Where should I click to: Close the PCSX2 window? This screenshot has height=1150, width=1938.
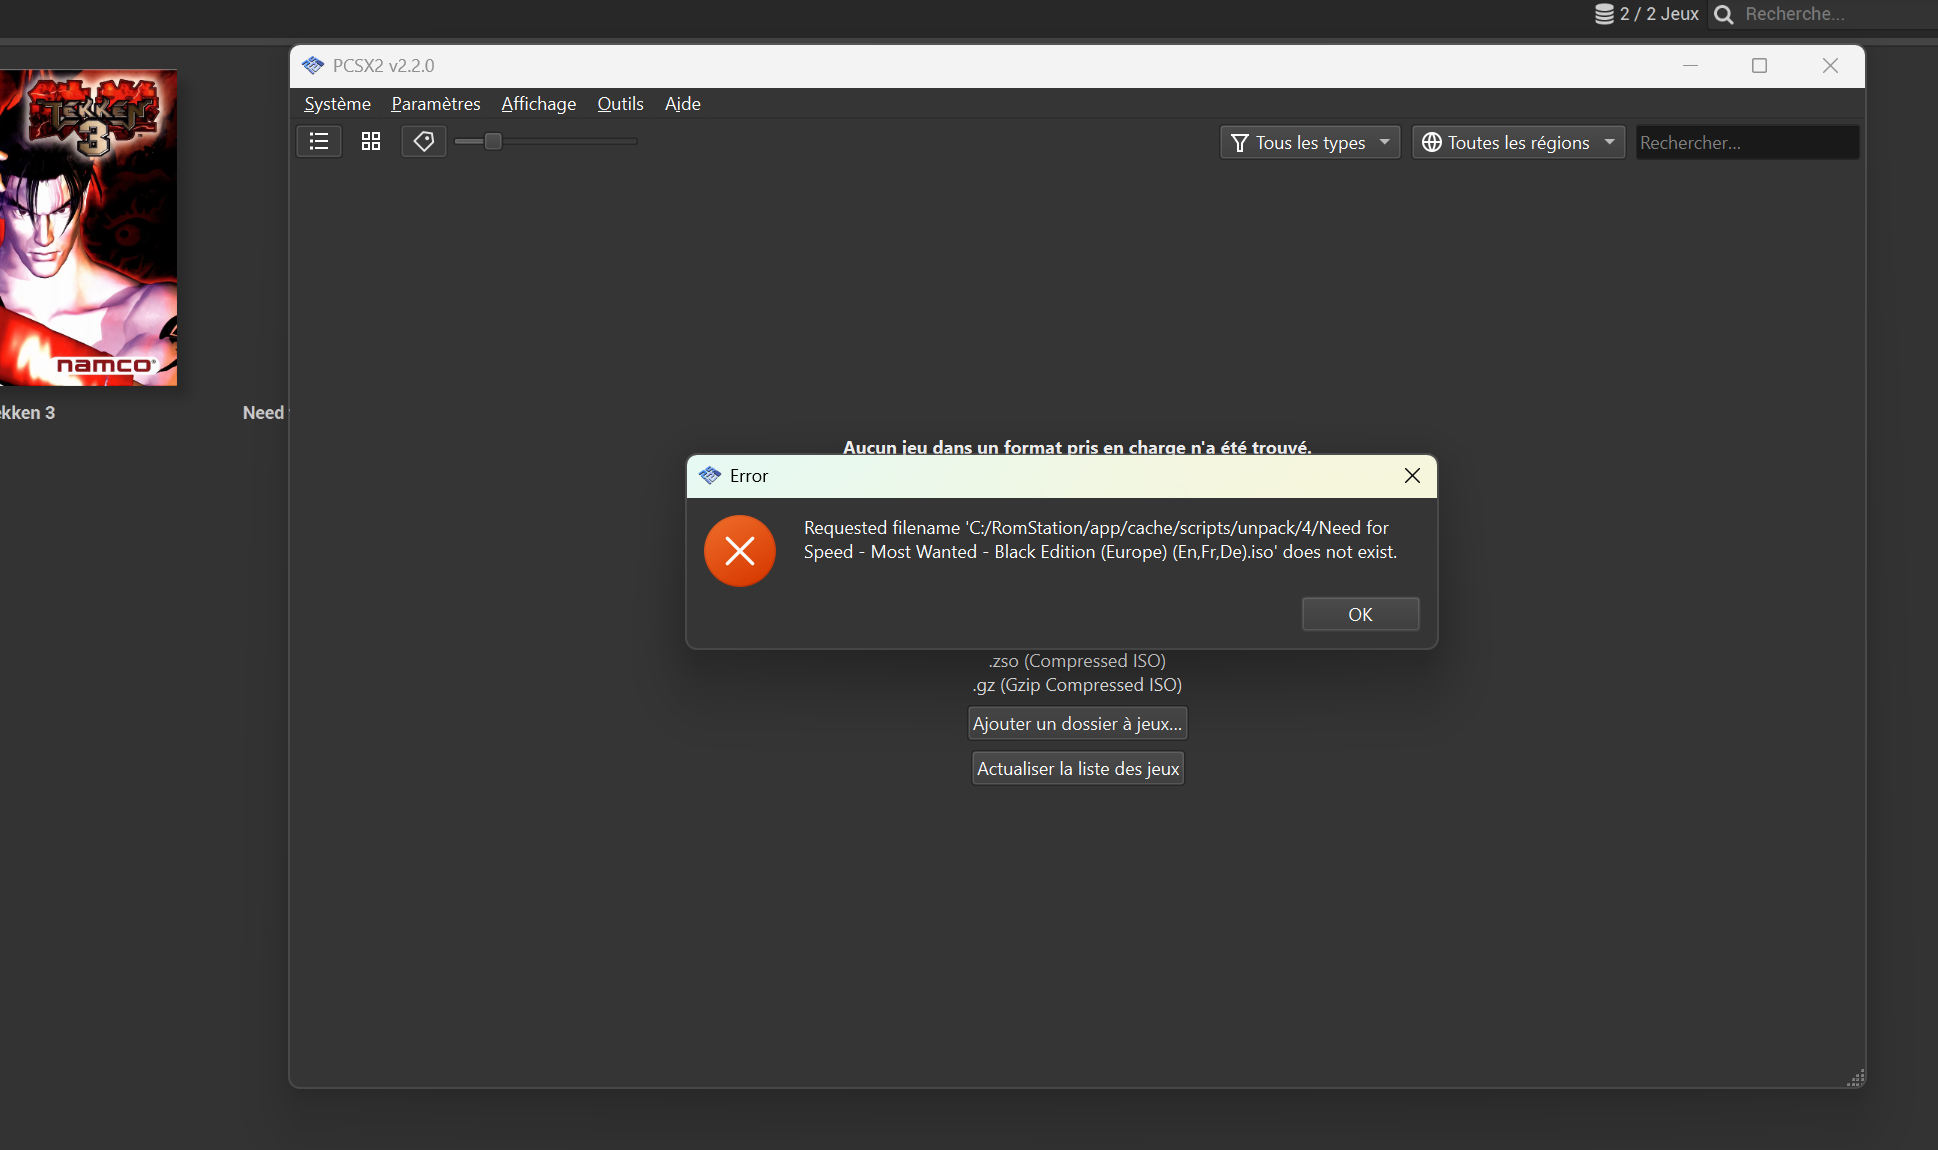1830,66
